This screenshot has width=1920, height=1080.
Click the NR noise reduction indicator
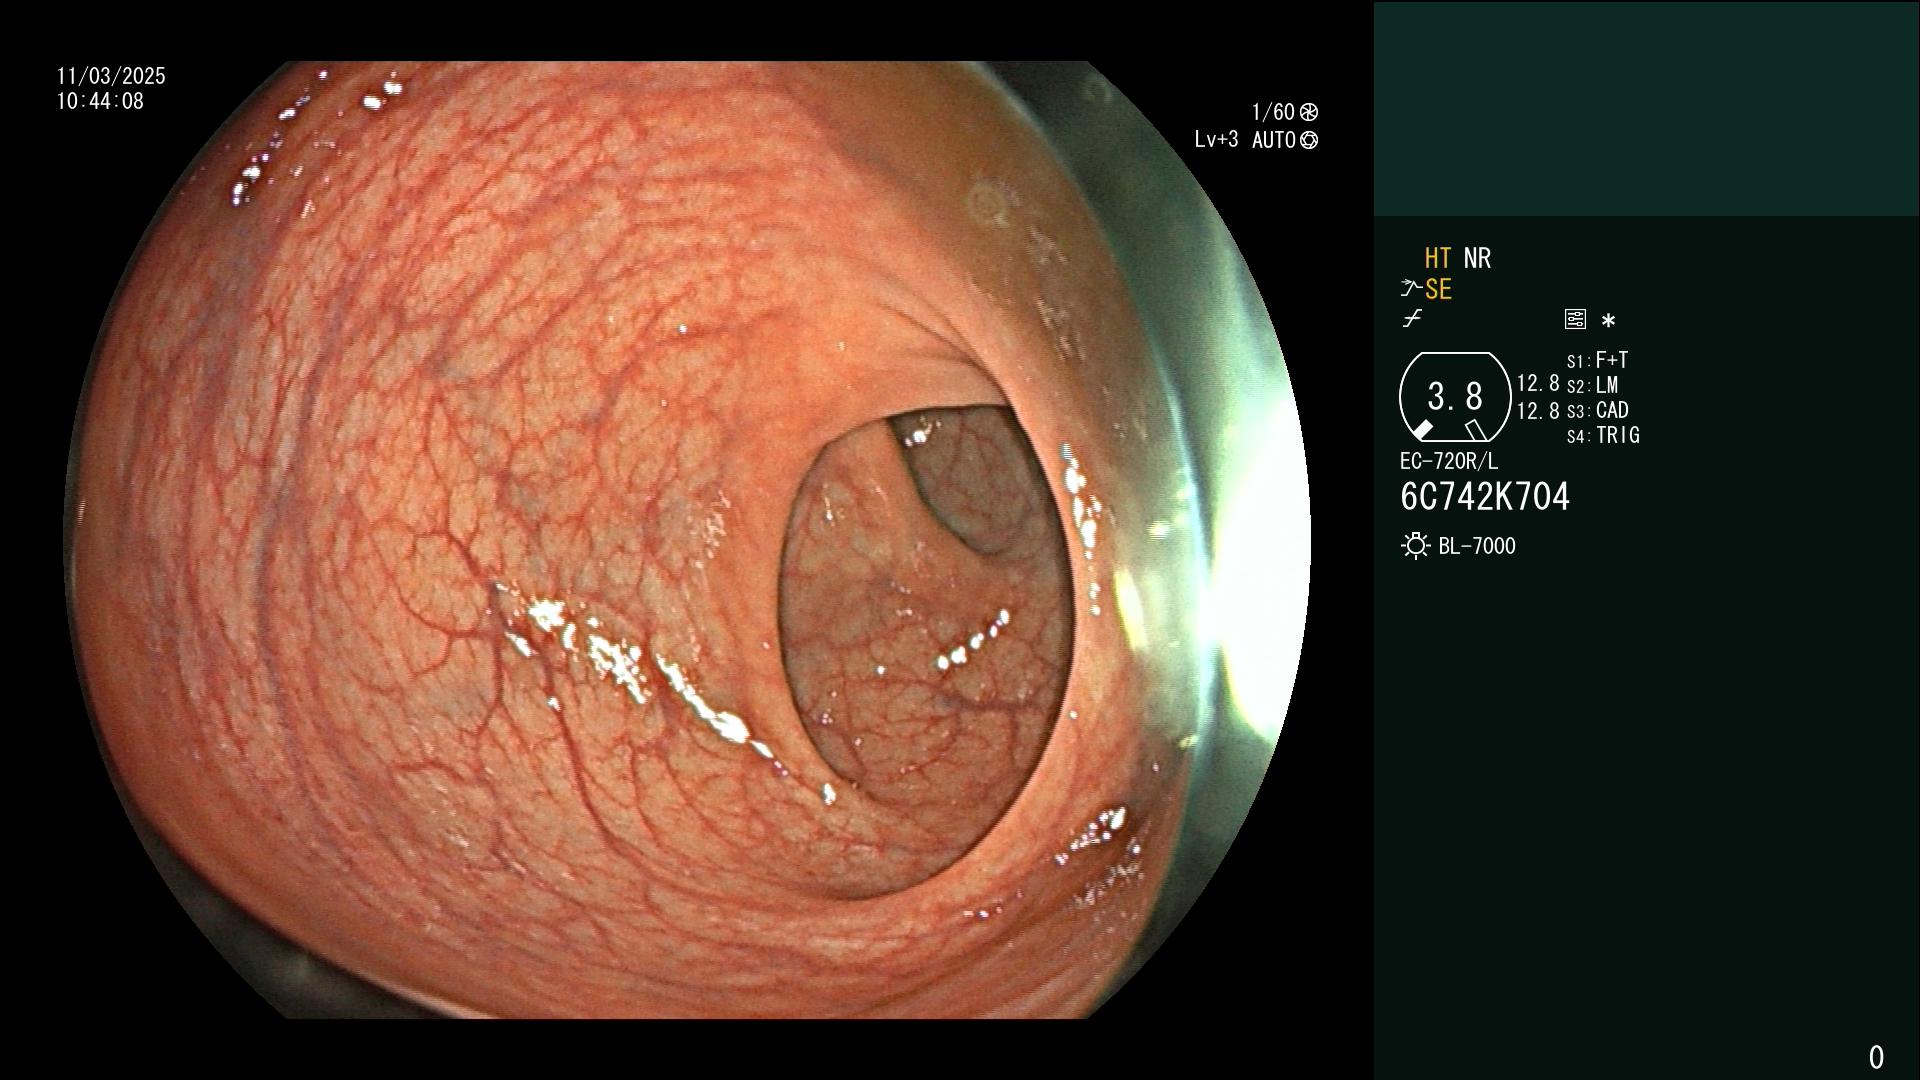point(1477,259)
